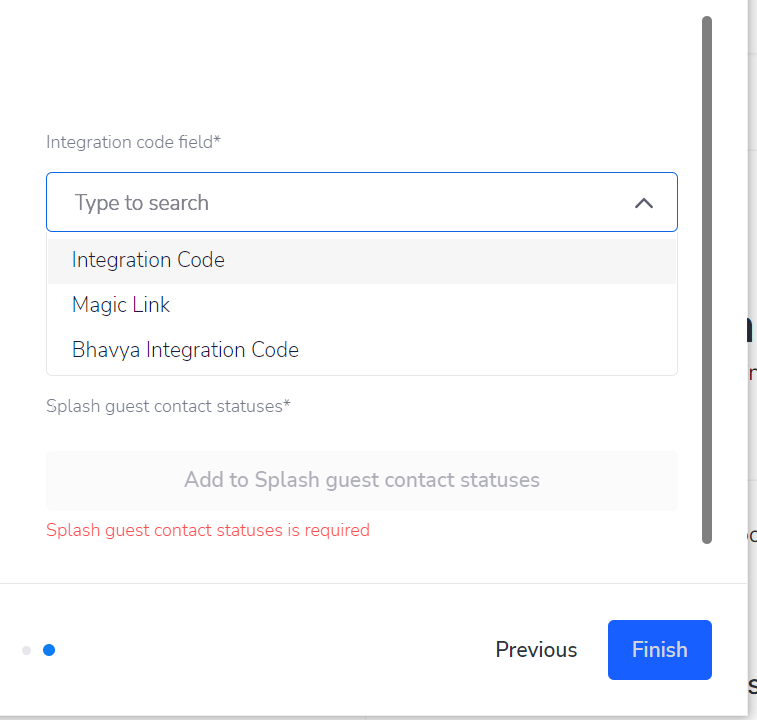Click the blue Finish button
757x720 pixels.
659,650
